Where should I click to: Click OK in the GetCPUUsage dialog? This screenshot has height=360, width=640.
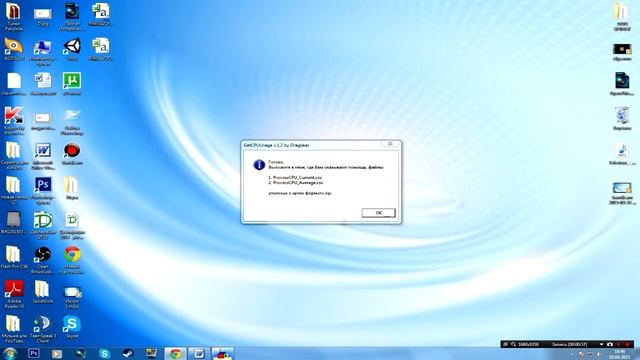[x=378, y=213]
